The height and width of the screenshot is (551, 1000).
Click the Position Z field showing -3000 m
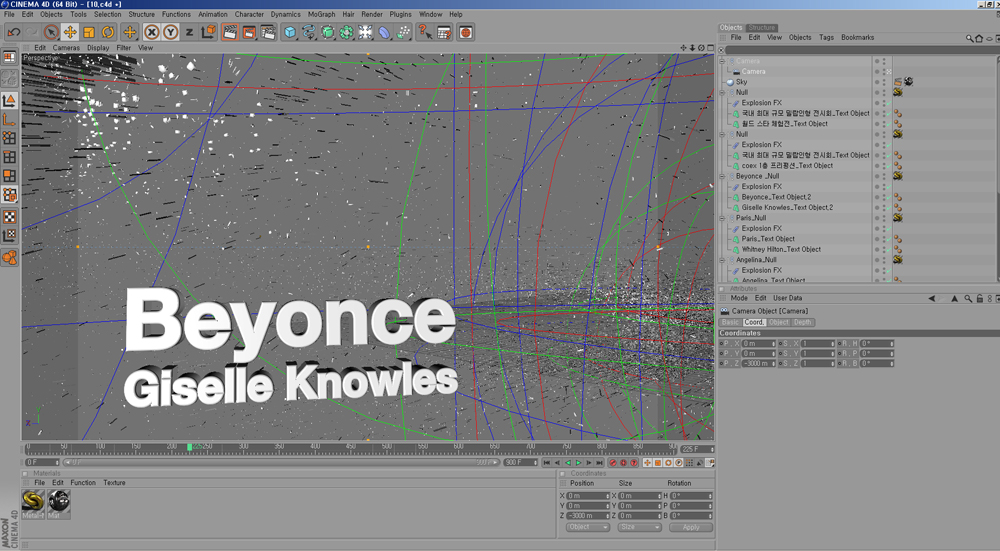click(x=588, y=516)
